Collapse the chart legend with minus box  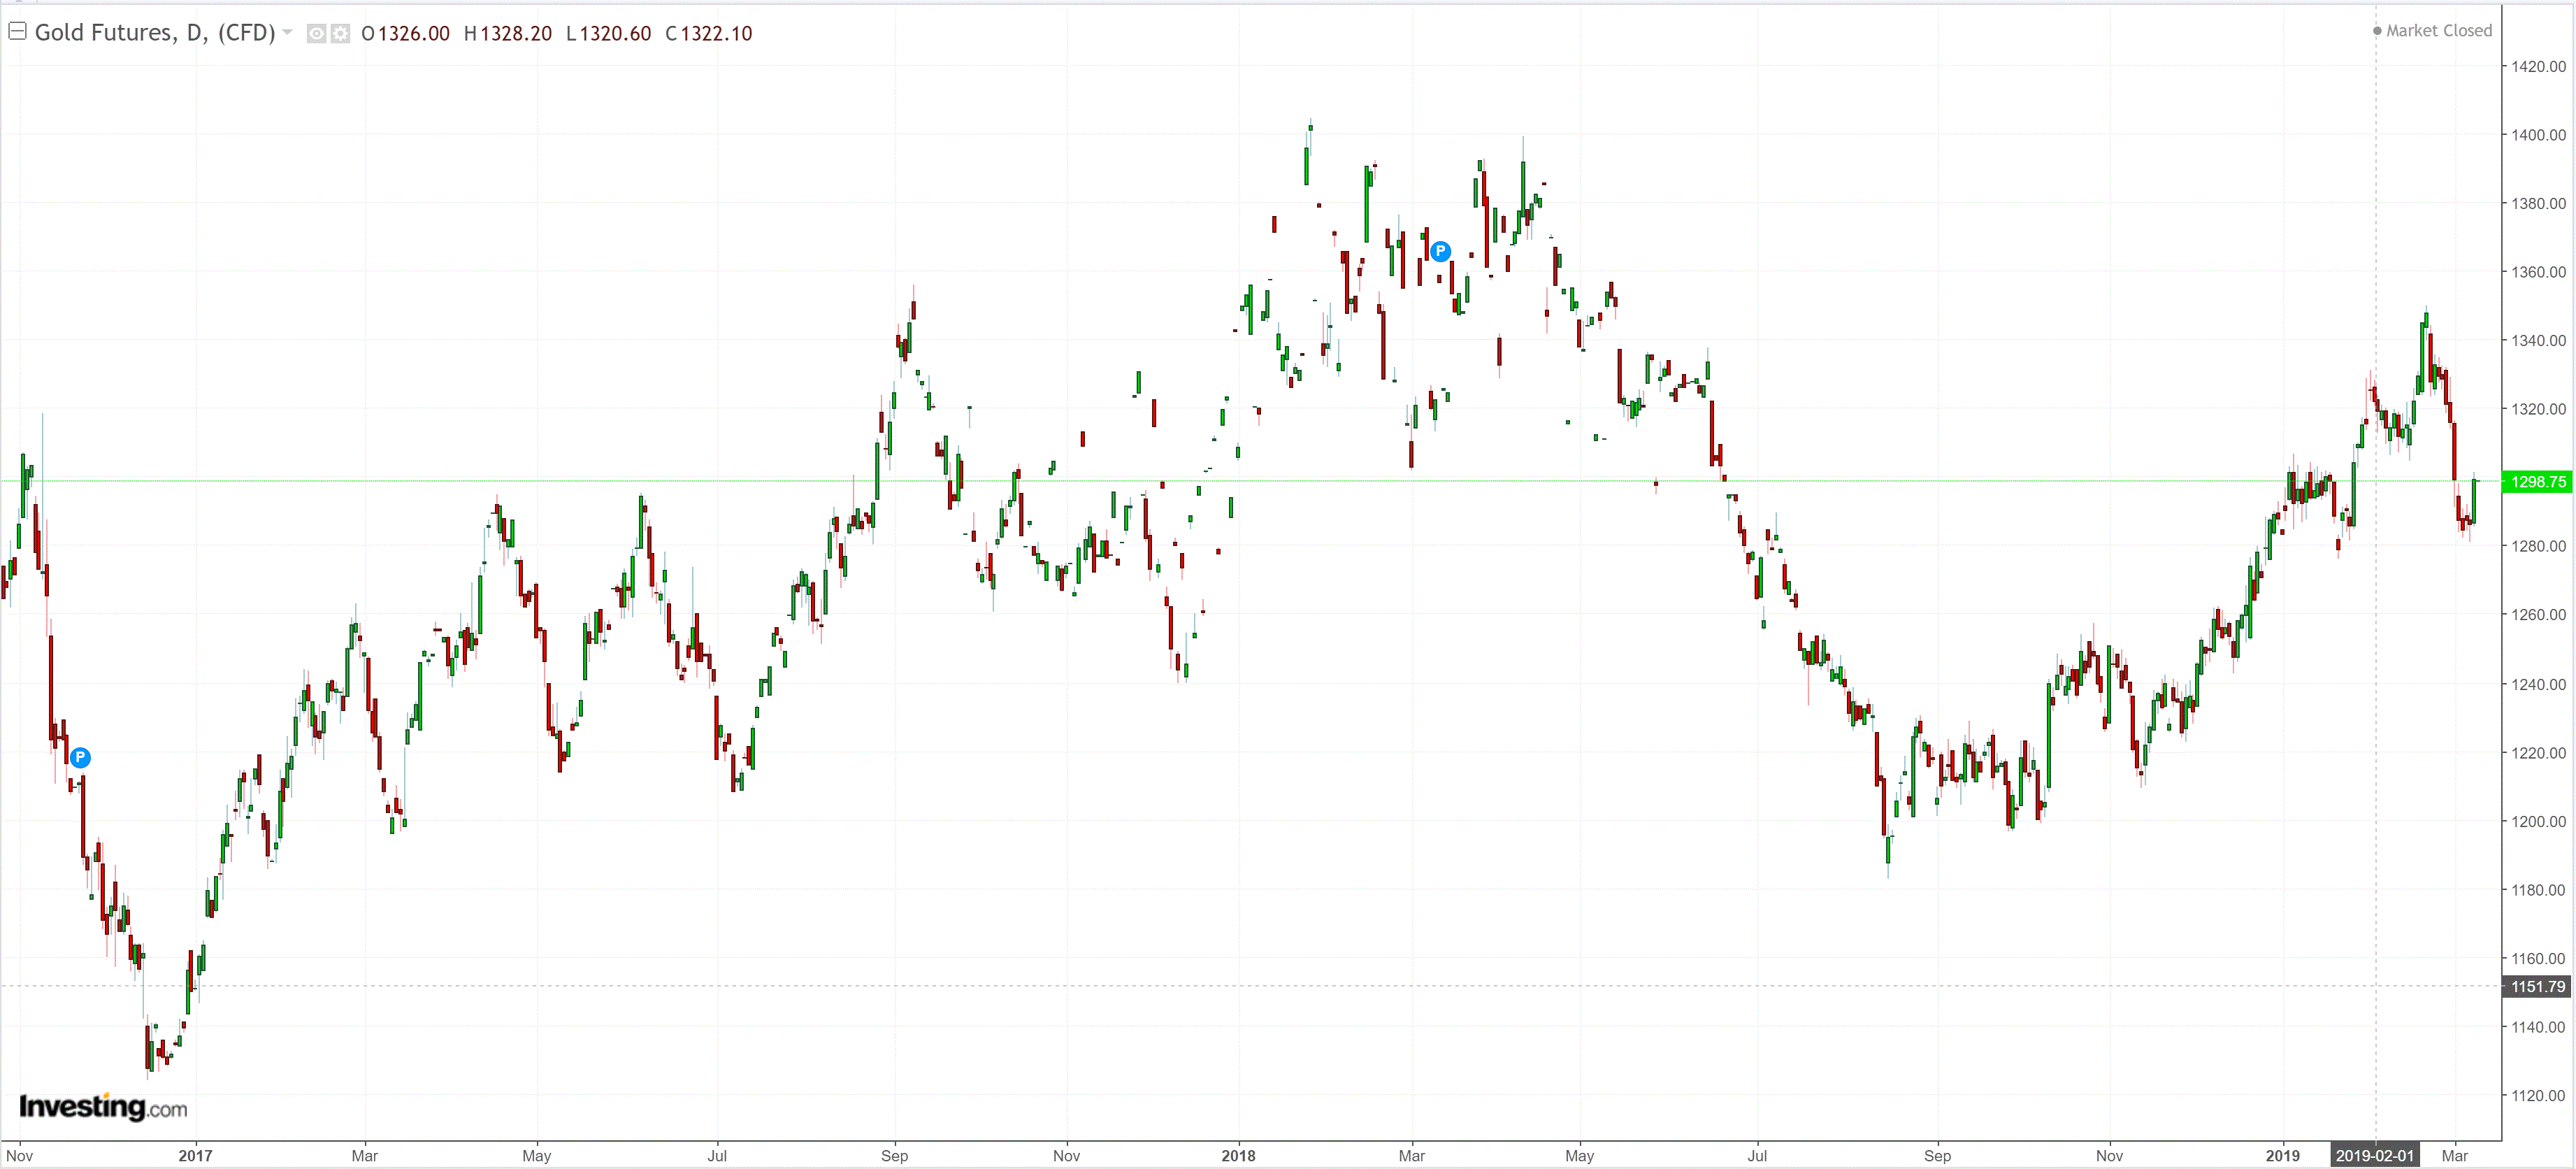click(17, 32)
